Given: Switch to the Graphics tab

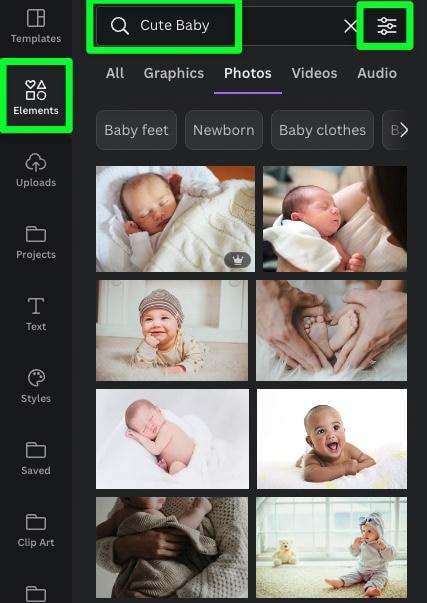Looking at the screenshot, I should [174, 73].
